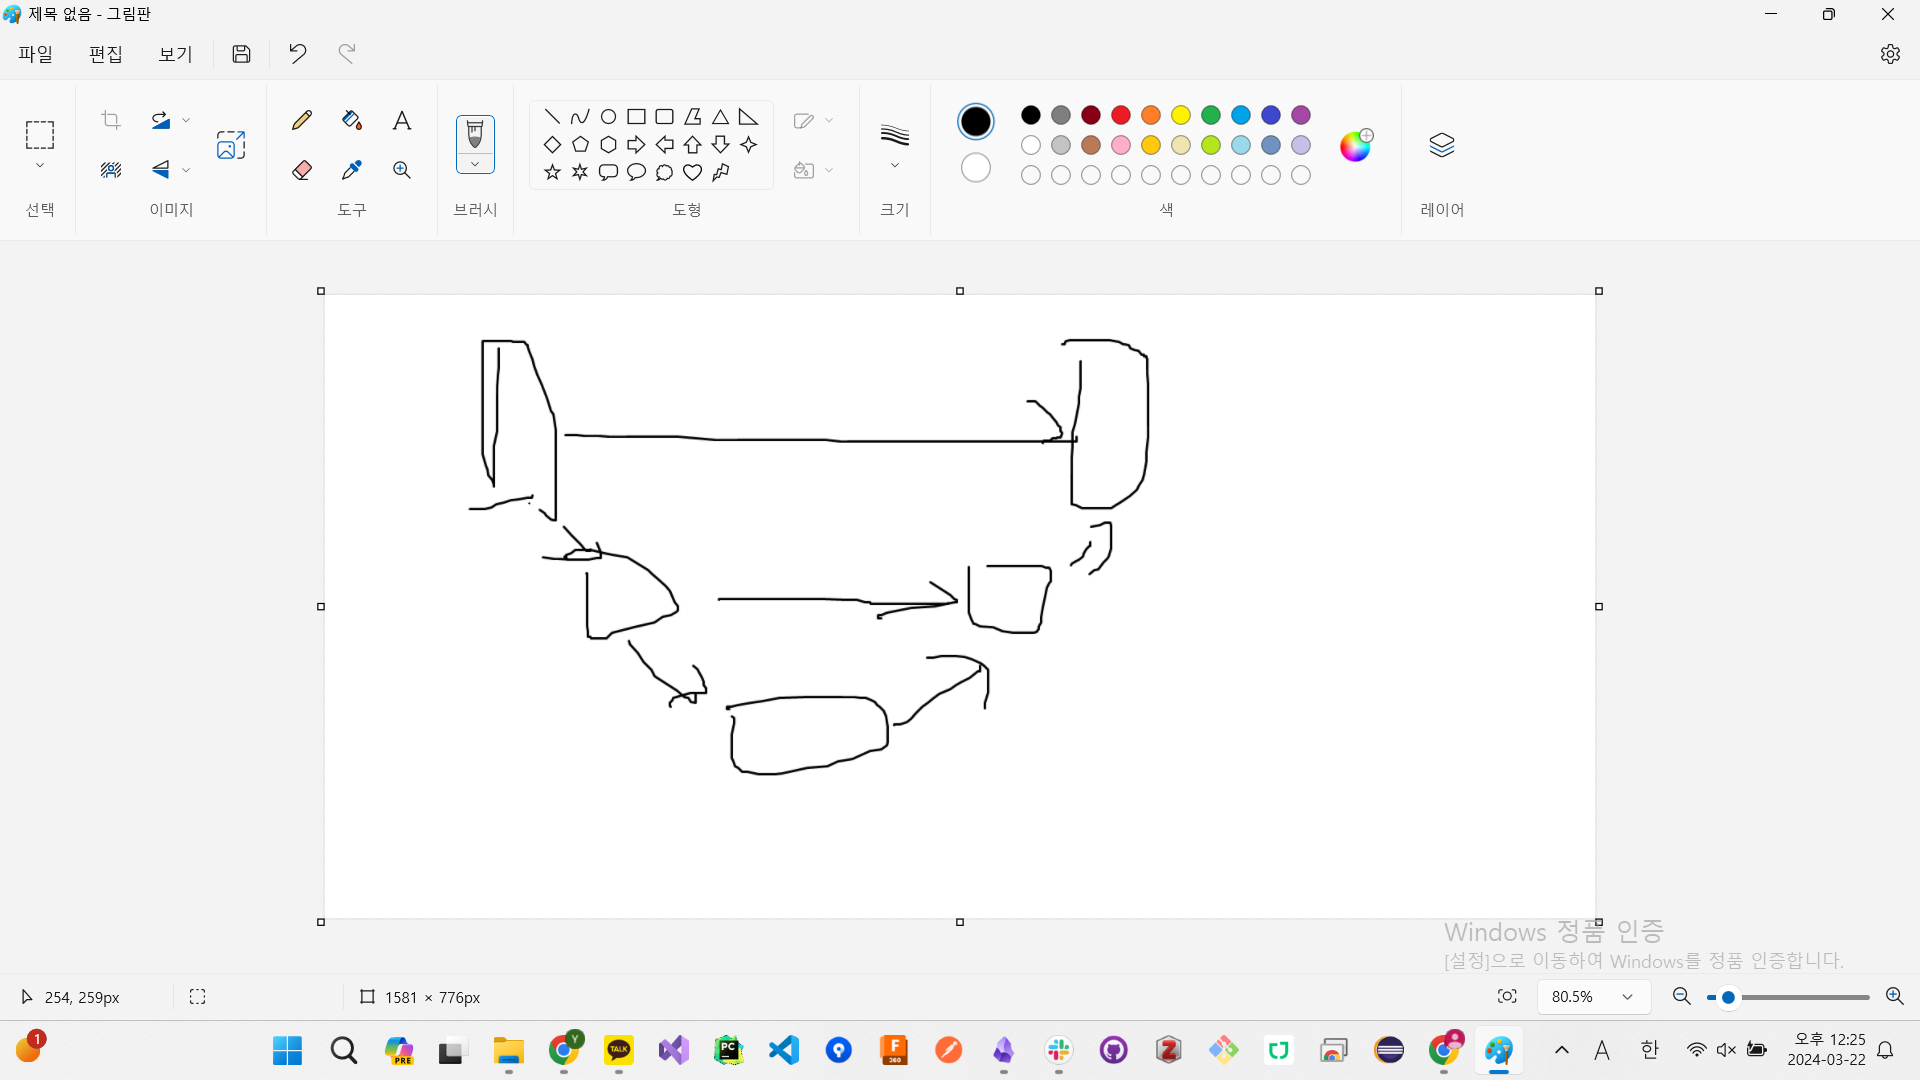Expand the rotate options dropdown
This screenshot has height=1080, width=1920.
tap(186, 121)
